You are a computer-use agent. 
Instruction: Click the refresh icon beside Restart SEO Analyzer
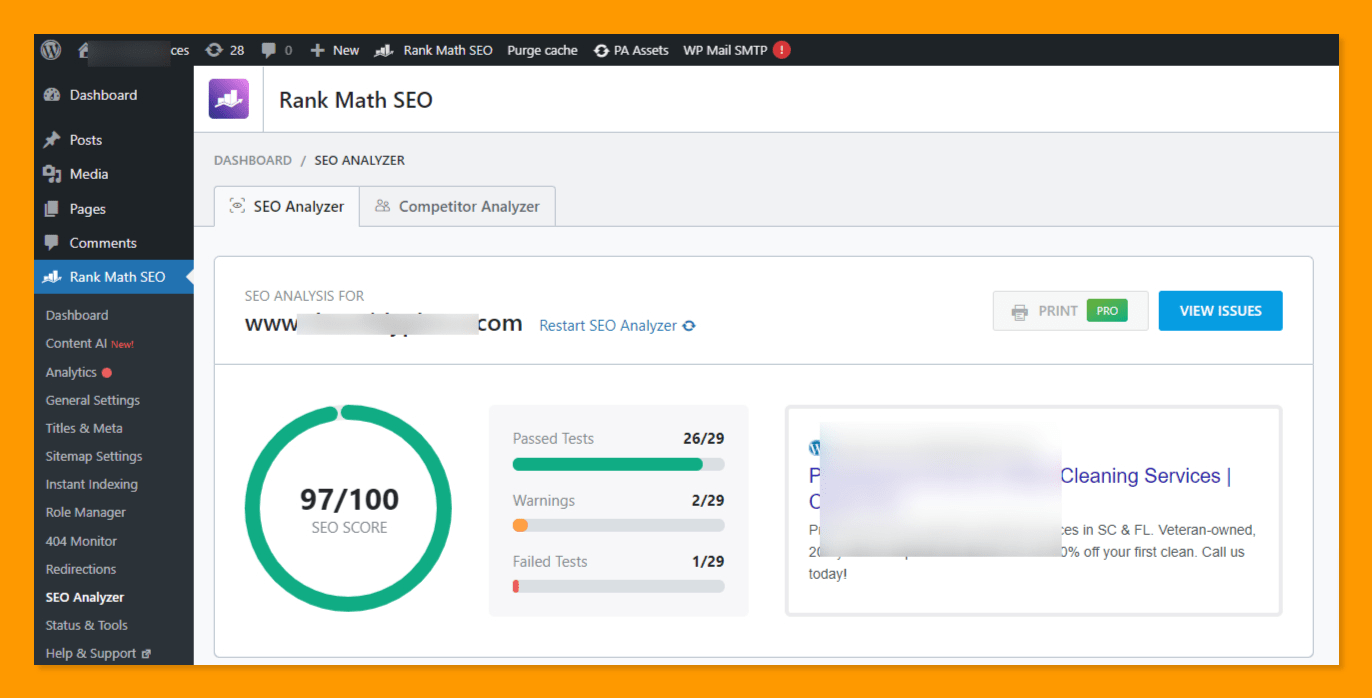click(689, 326)
